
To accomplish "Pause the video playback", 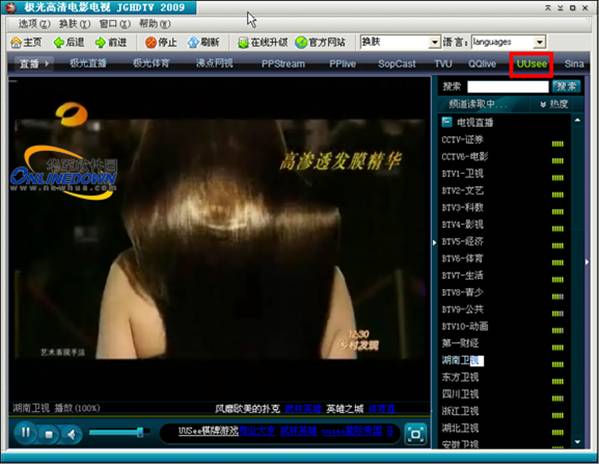I will coord(26,433).
